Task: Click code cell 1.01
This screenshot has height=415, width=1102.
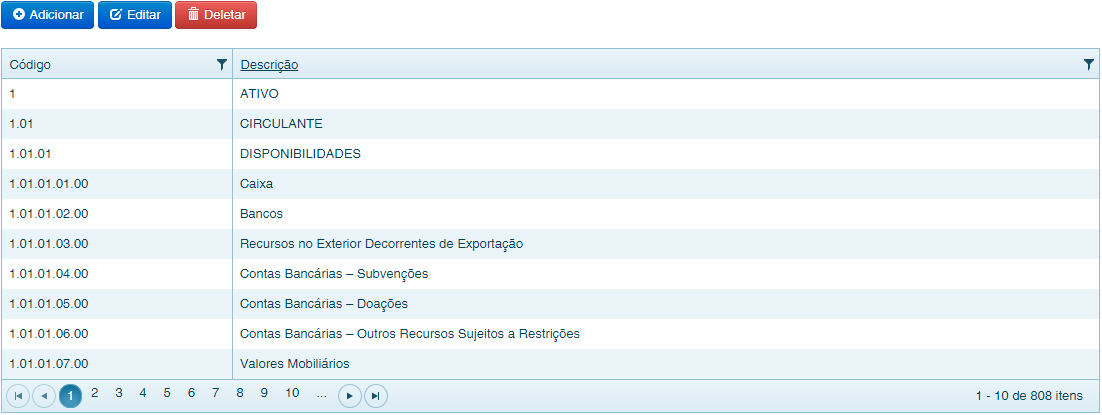Action: [x=117, y=124]
